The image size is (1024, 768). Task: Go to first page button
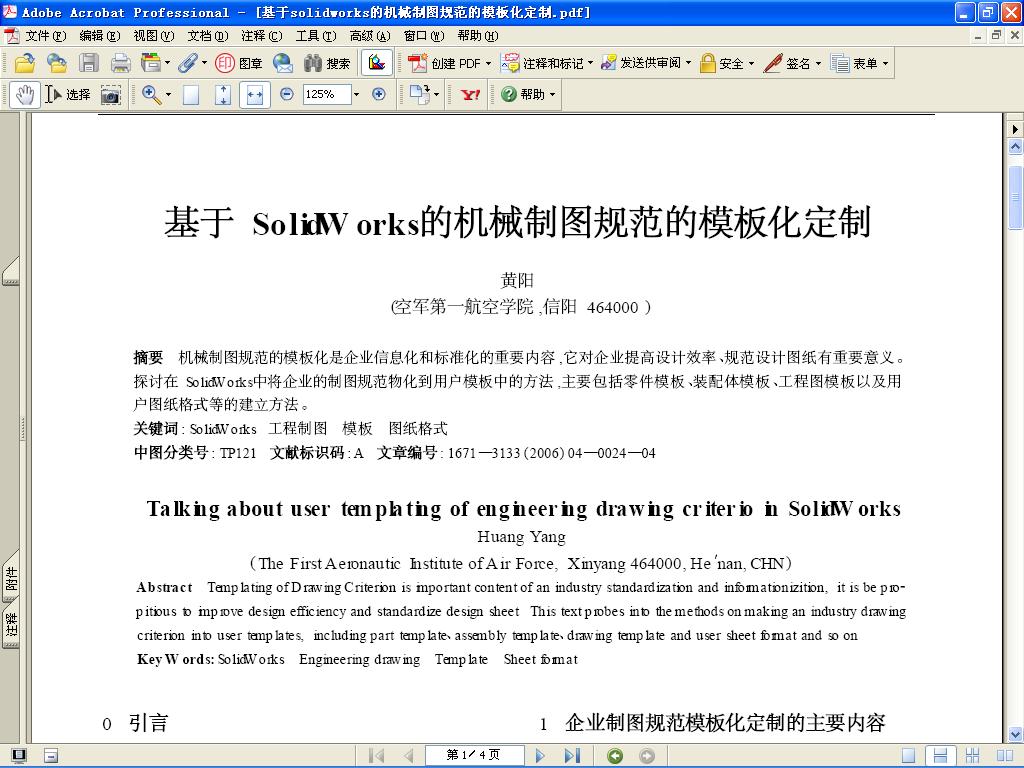click(x=376, y=756)
